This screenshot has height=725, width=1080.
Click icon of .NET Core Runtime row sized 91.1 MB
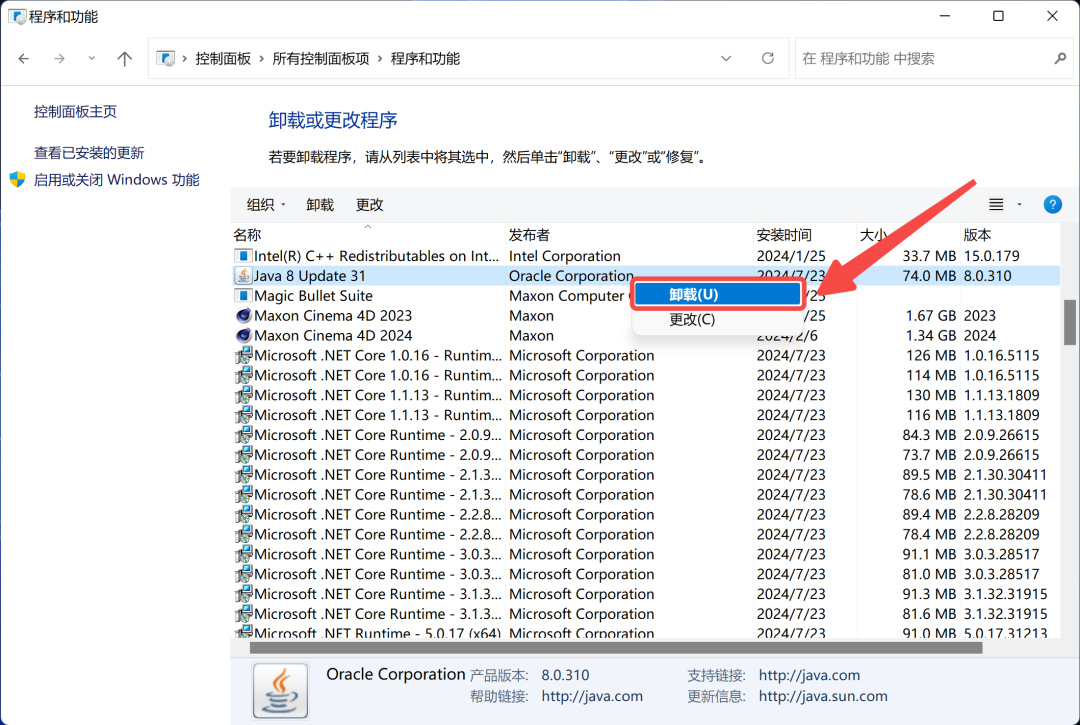pos(243,555)
